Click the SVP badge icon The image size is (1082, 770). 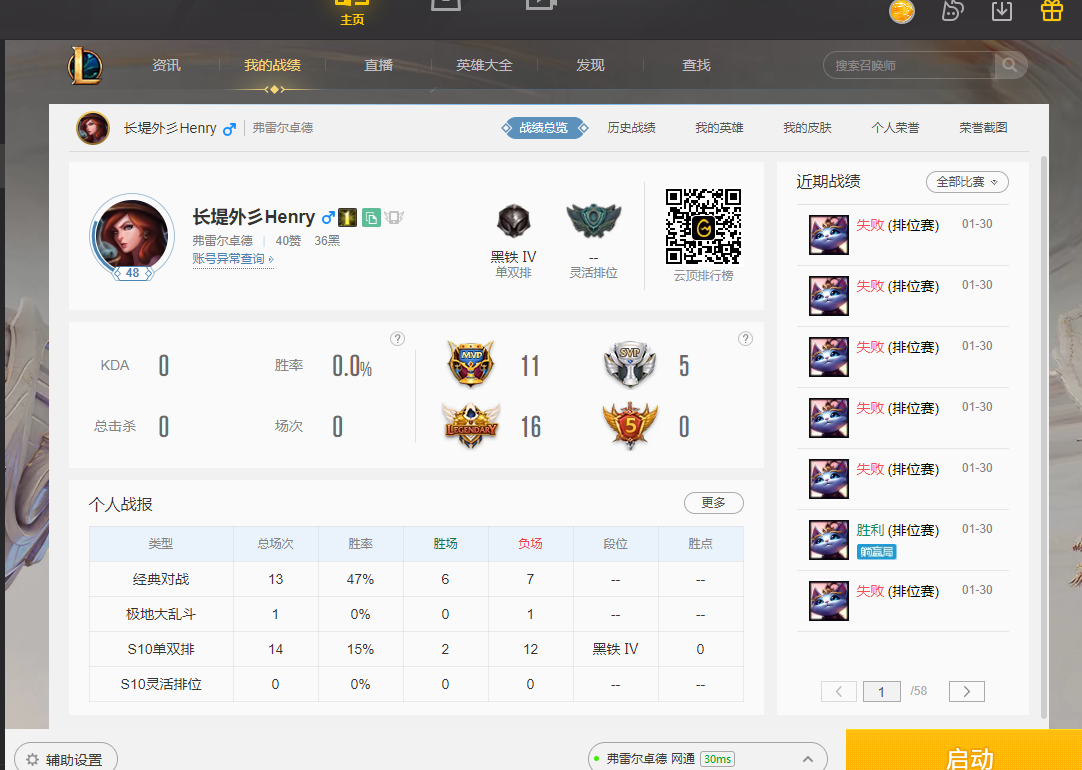coord(629,364)
